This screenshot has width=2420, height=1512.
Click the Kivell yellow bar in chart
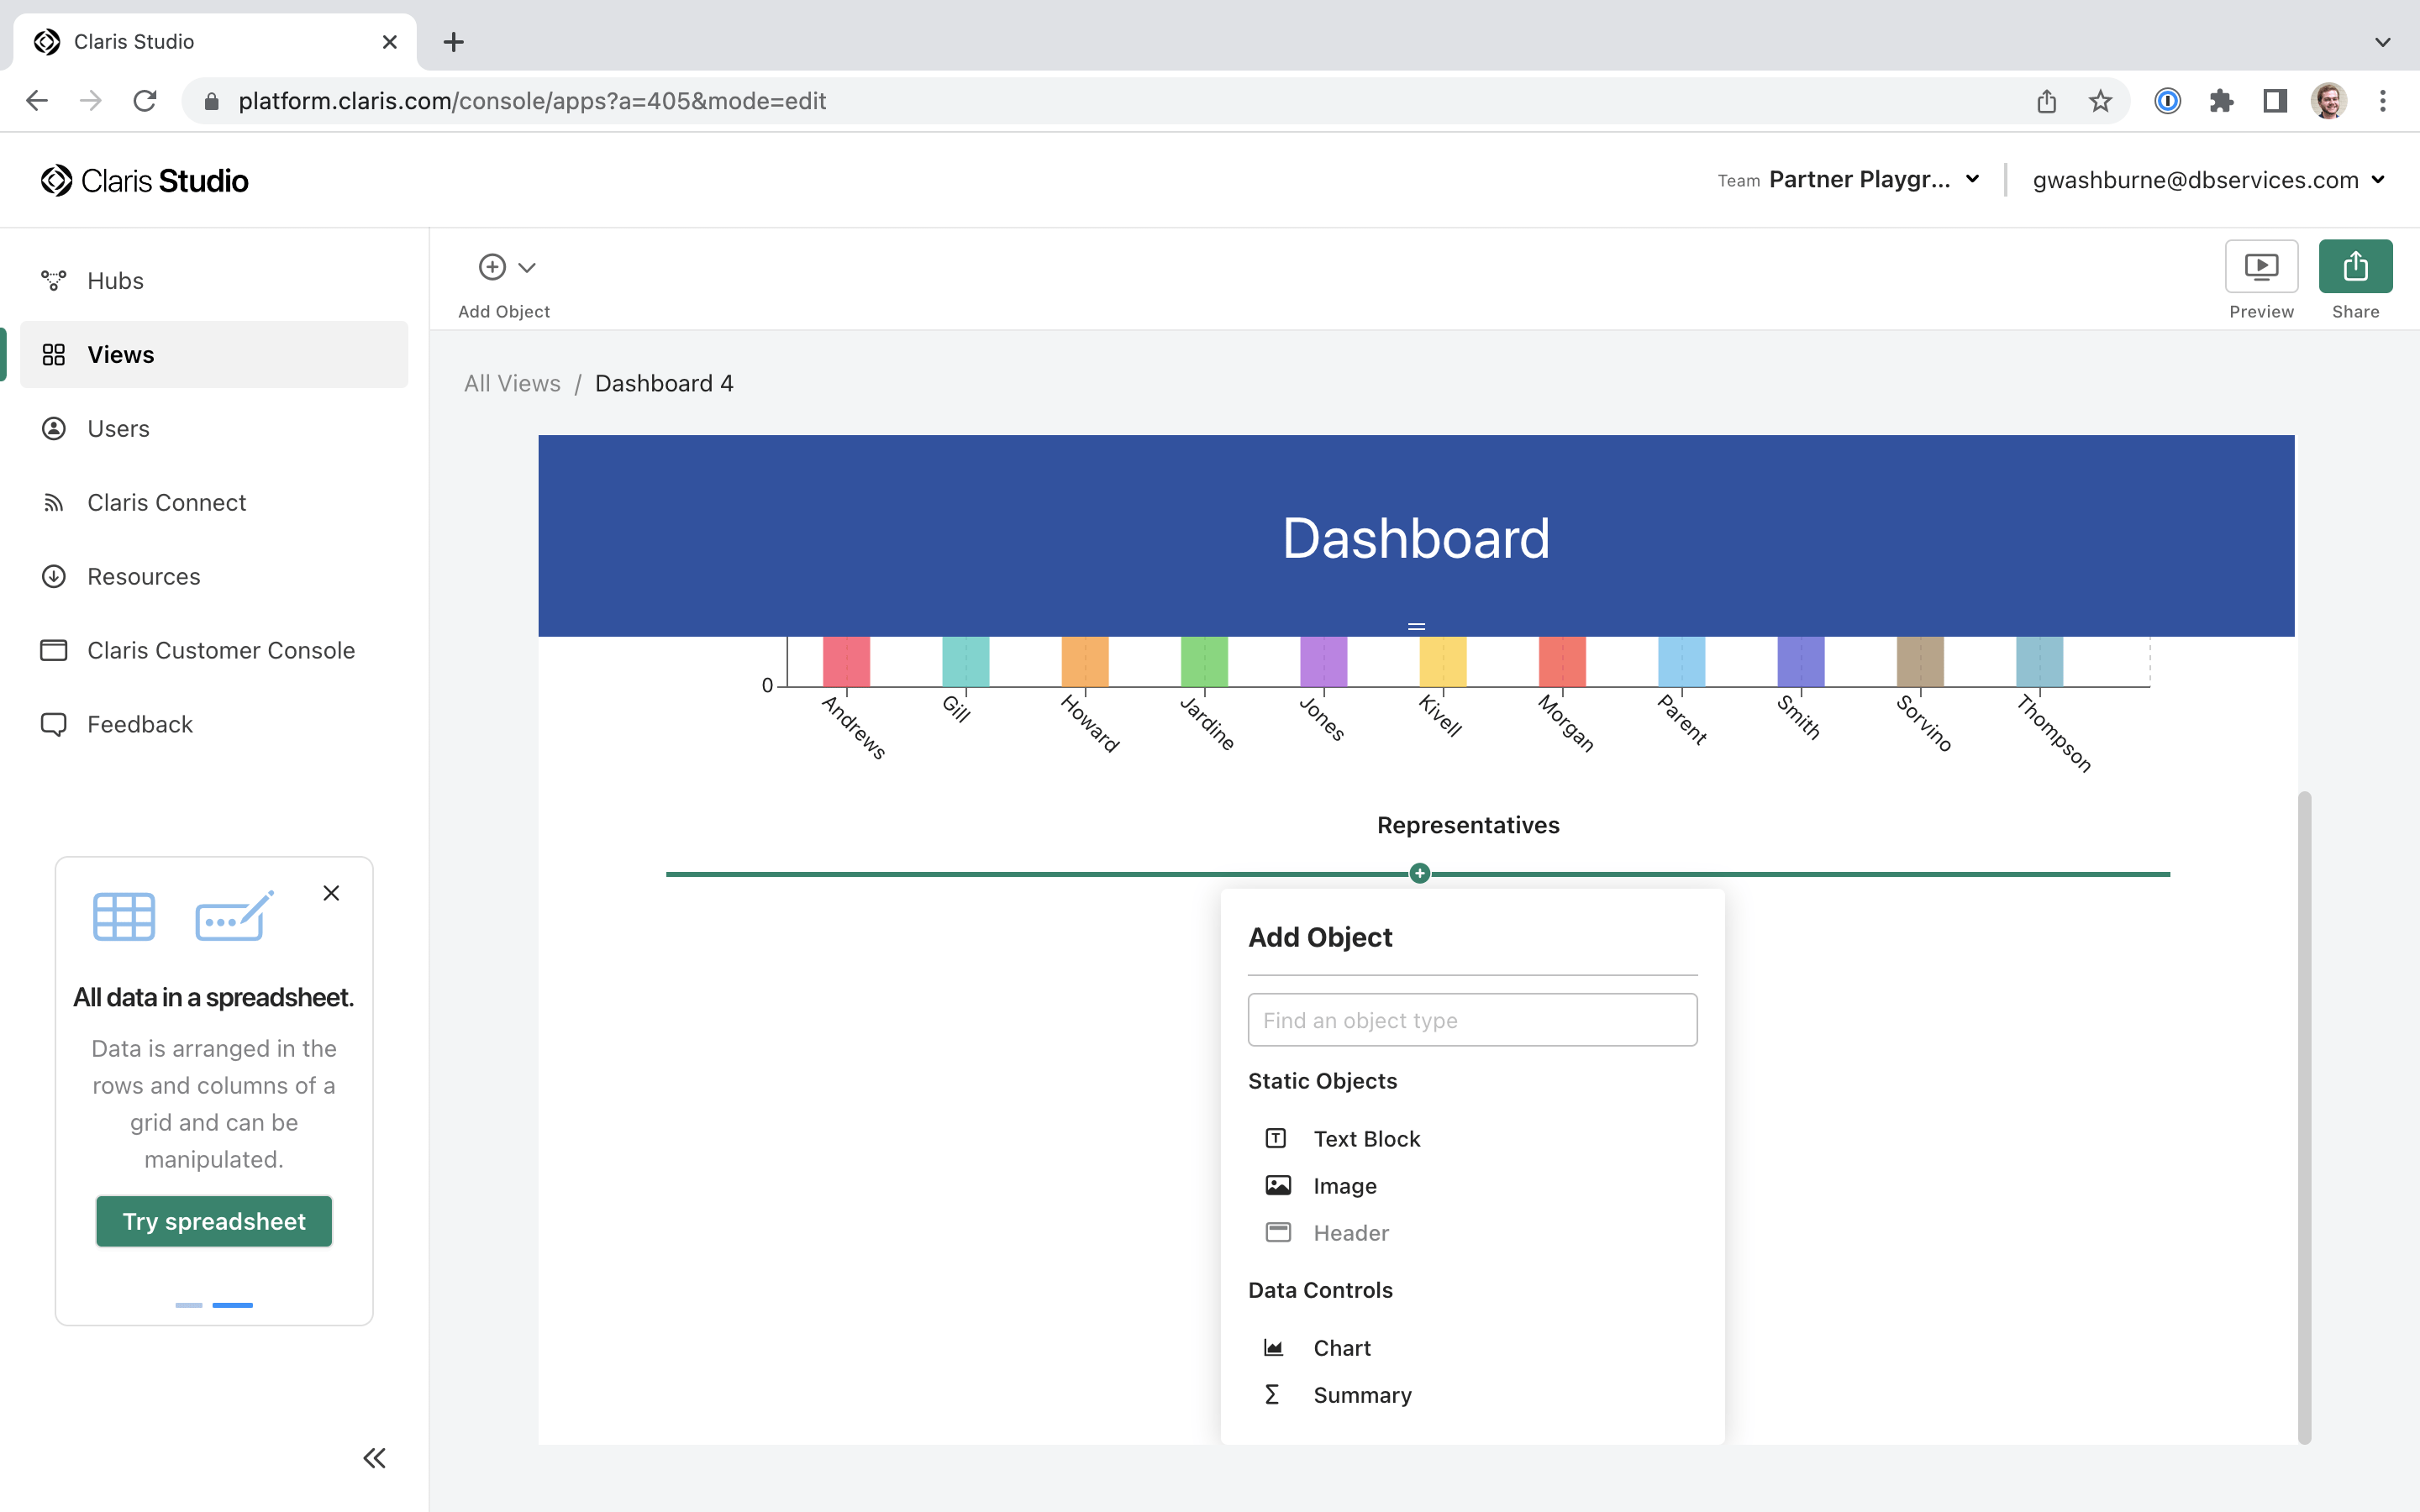click(x=1443, y=662)
